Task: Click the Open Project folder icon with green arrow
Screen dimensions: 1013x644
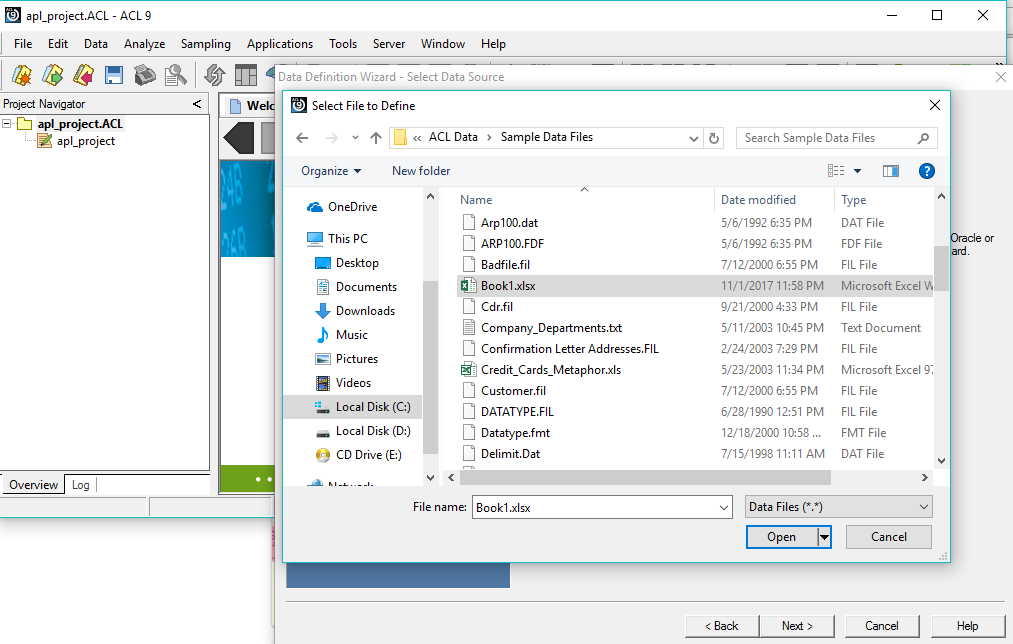Action: coord(52,76)
